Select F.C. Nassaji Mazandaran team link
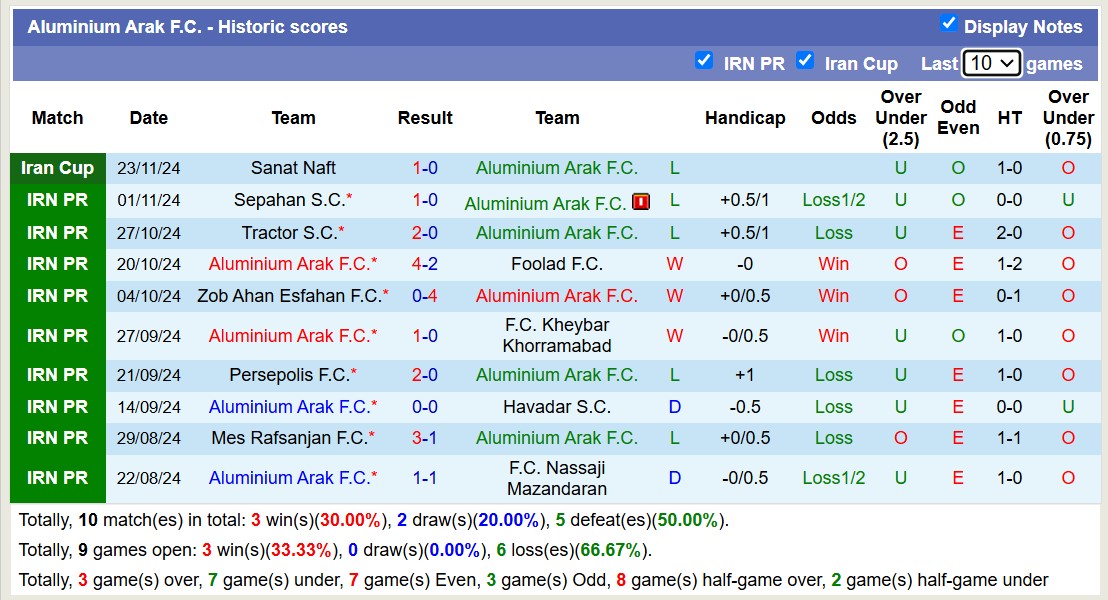 557,478
